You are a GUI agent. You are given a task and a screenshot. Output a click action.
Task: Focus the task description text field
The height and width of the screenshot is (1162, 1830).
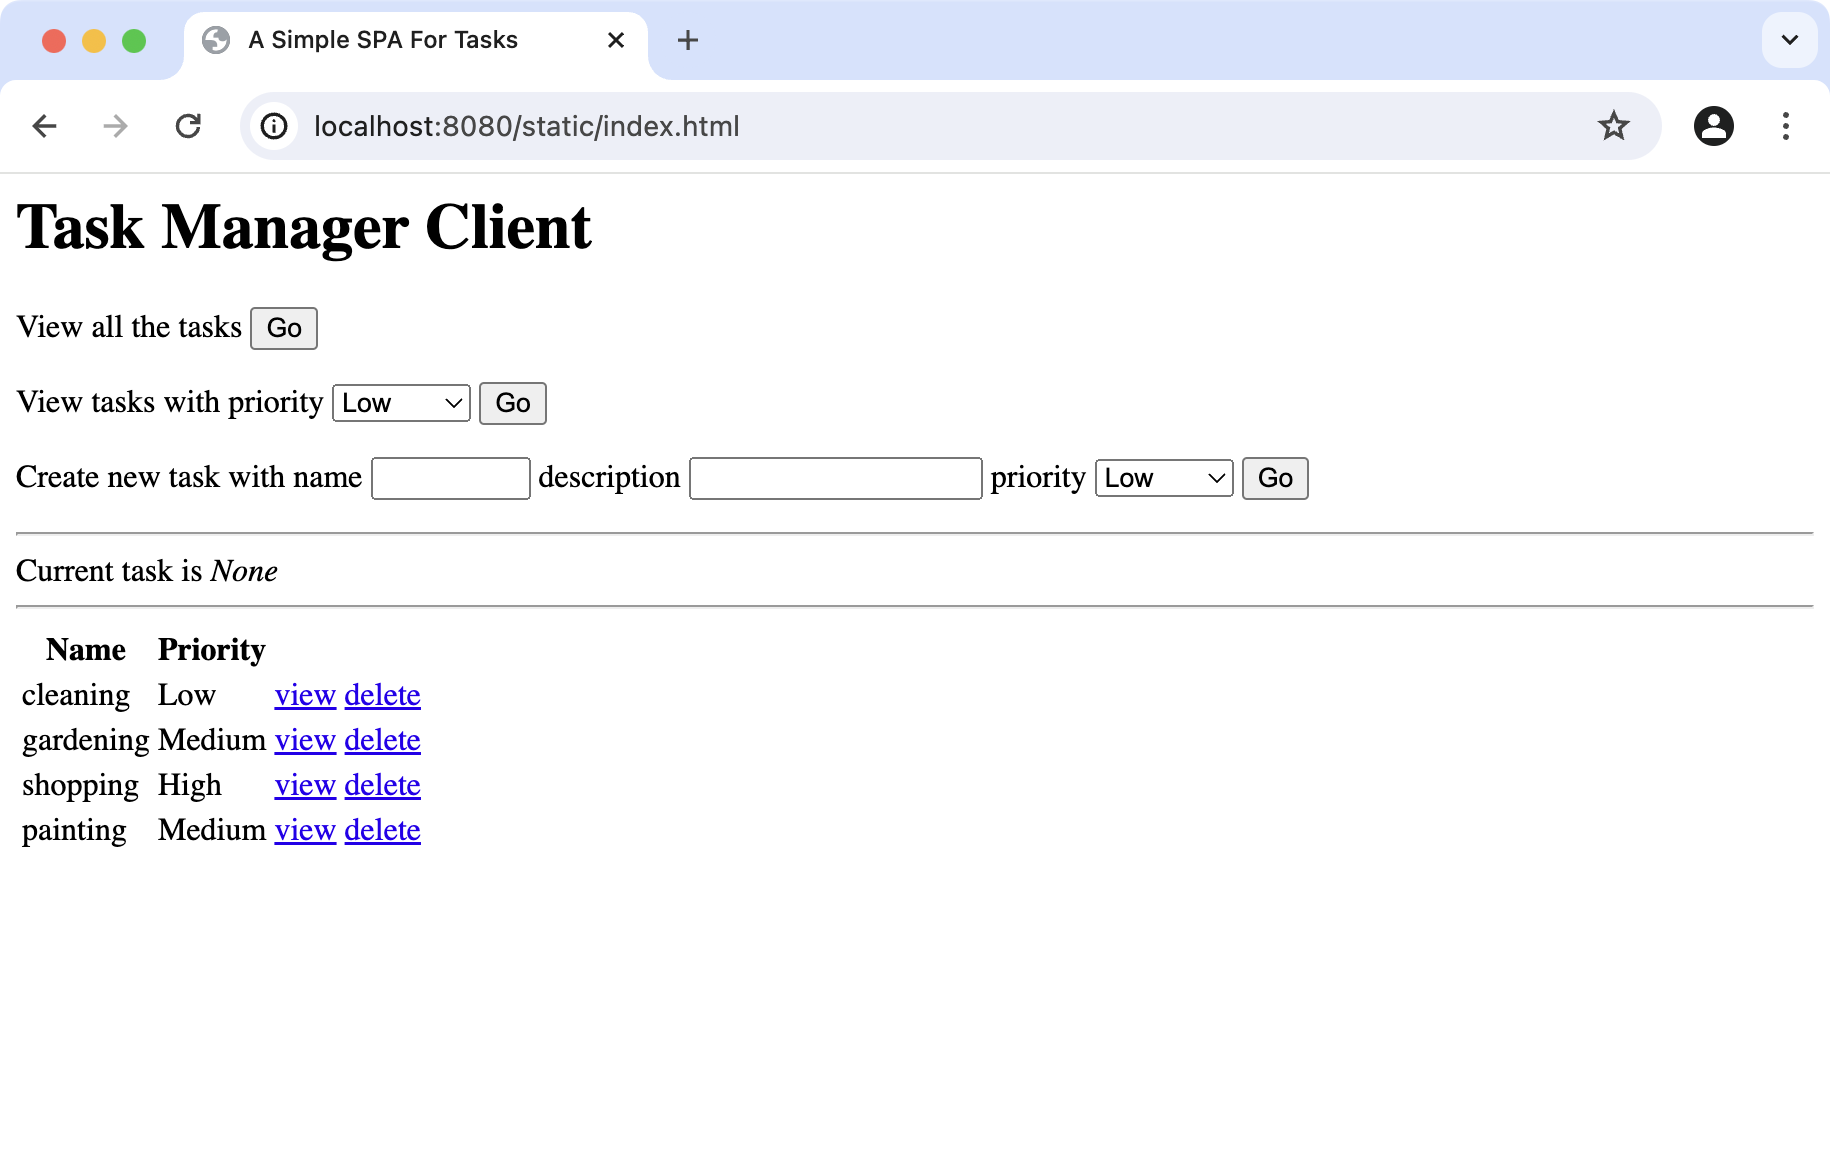tap(835, 478)
